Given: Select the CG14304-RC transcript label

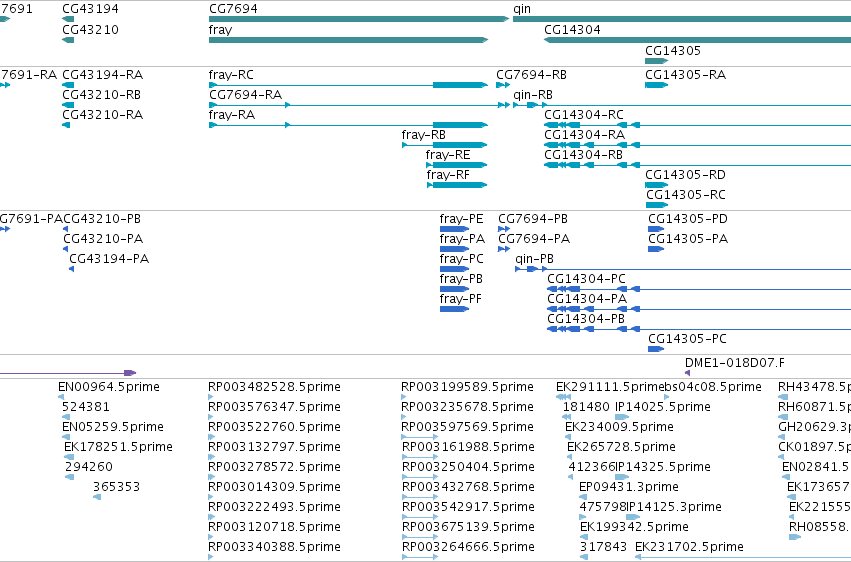Looking at the screenshot, I should click(584, 115).
